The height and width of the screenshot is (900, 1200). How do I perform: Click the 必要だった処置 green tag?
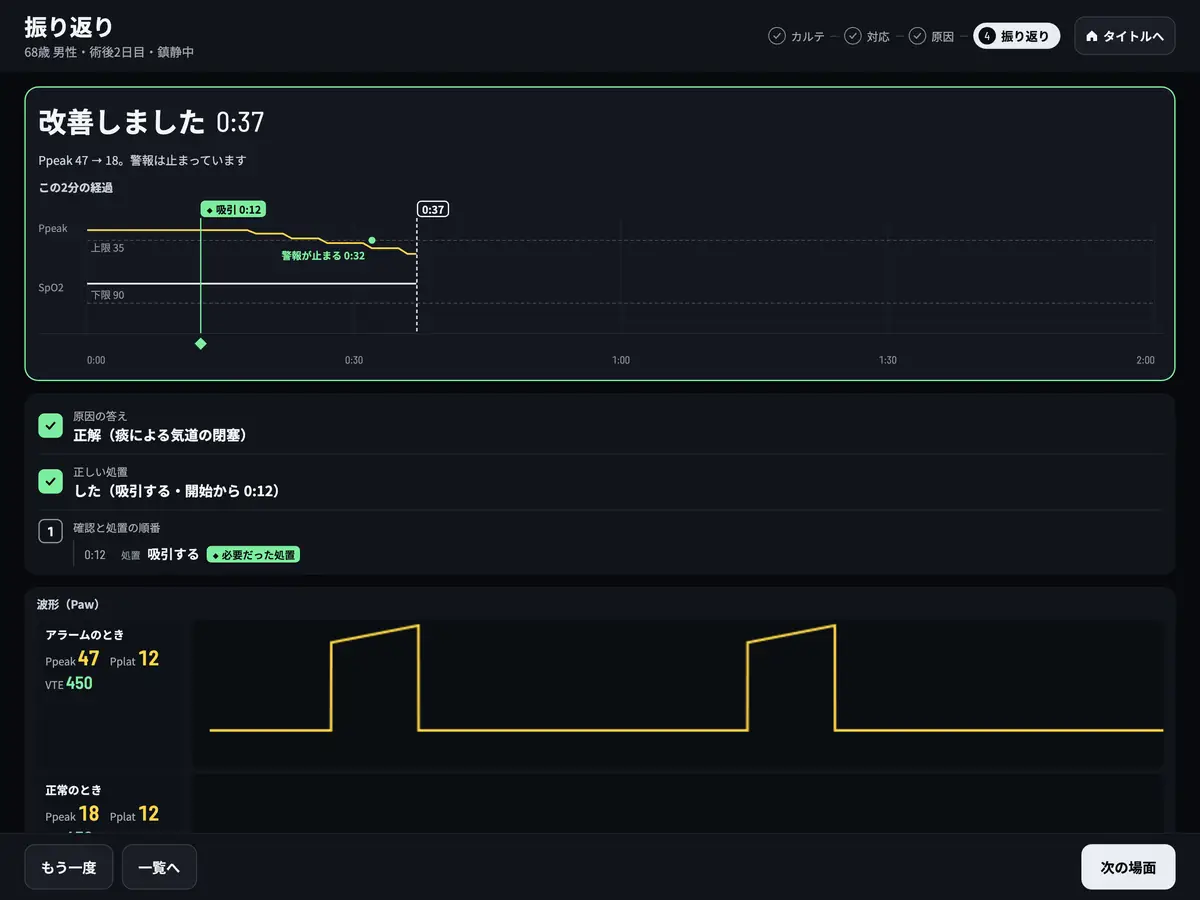(253, 554)
